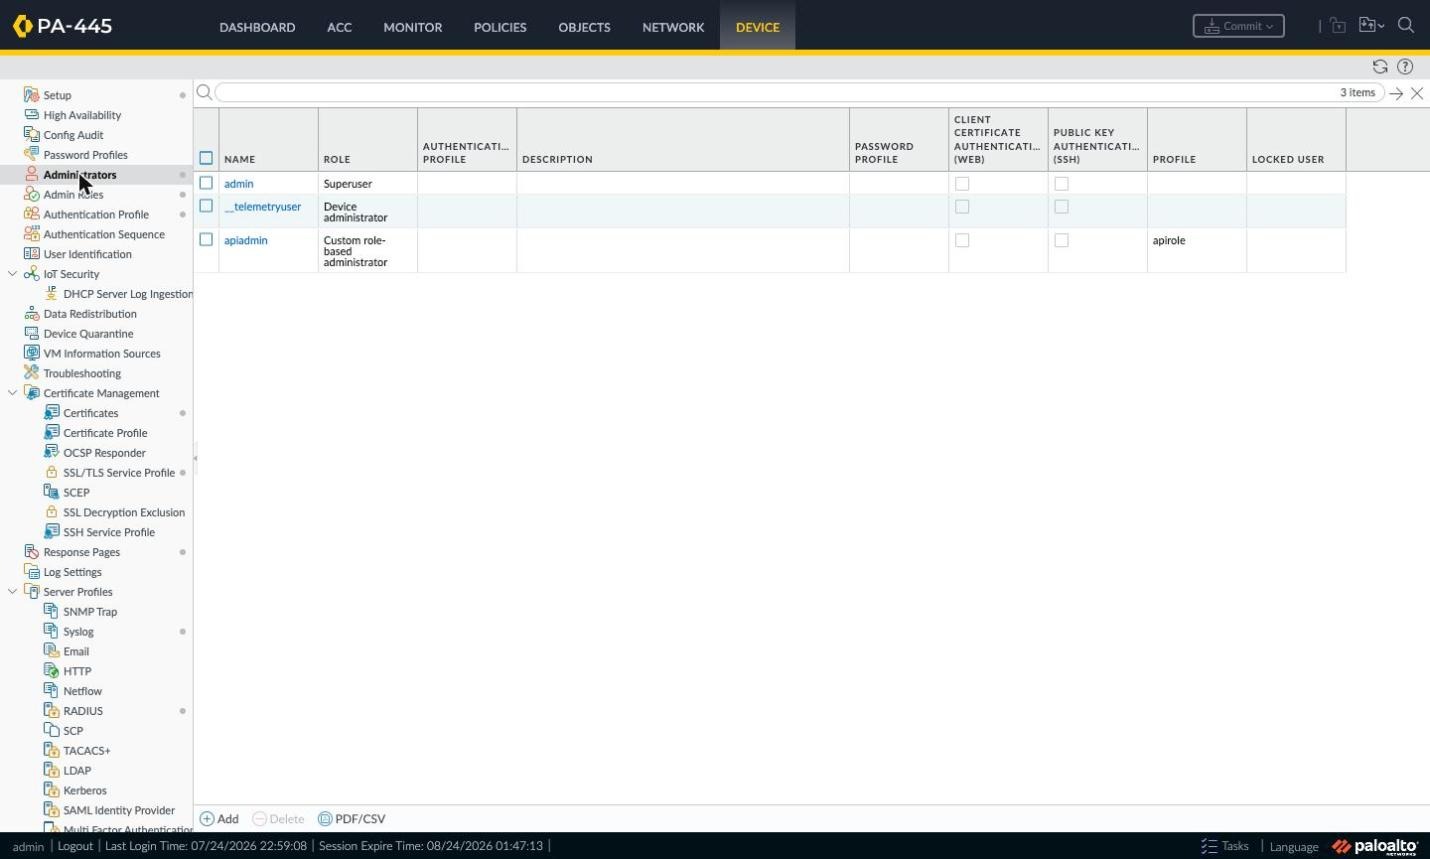
Task: Select the admin row checkbox
Action: [206, 183]
